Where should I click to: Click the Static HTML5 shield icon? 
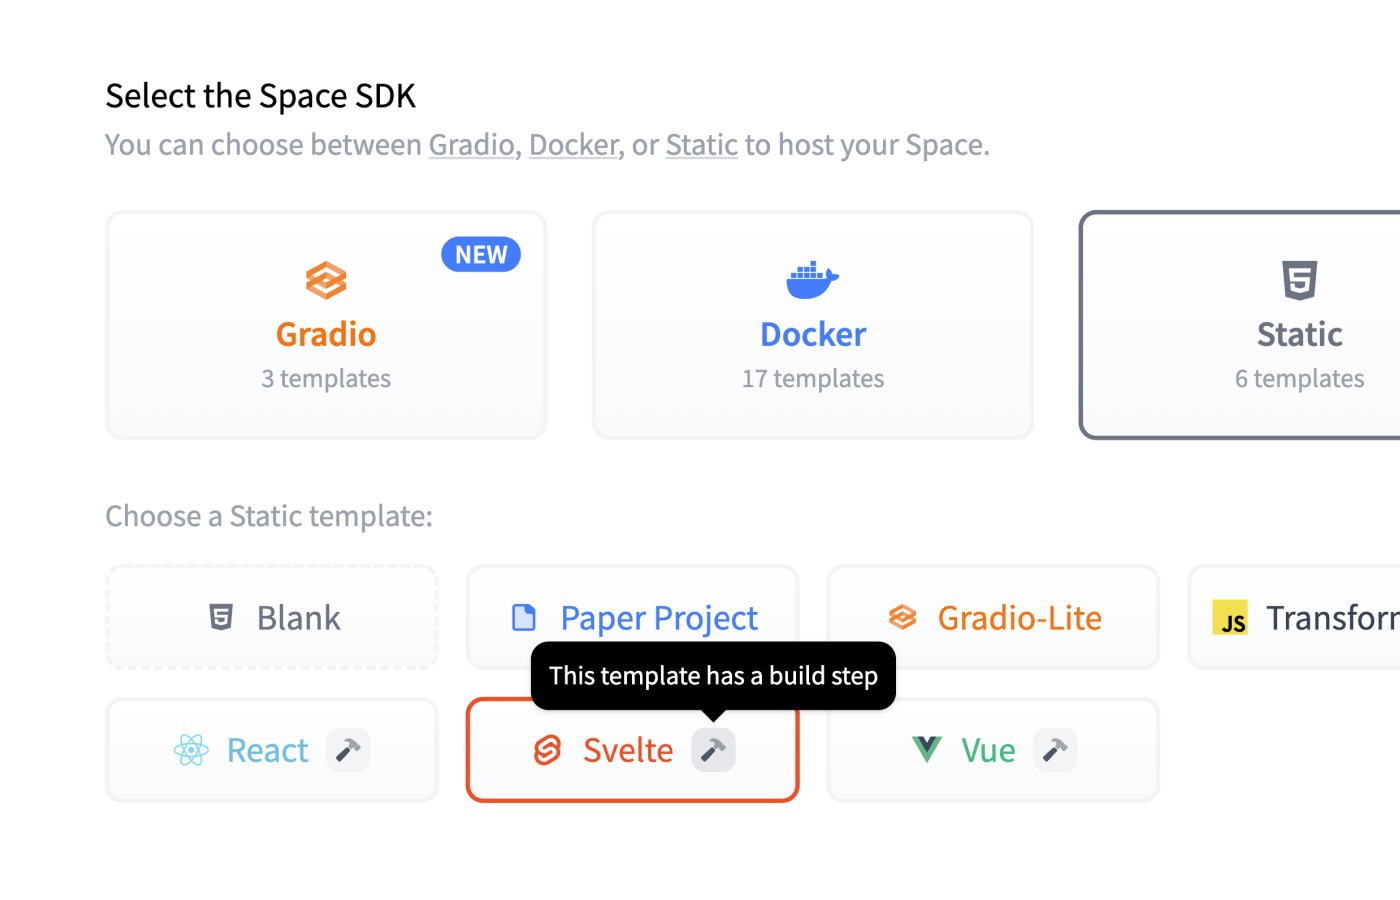pos(1299,280)
